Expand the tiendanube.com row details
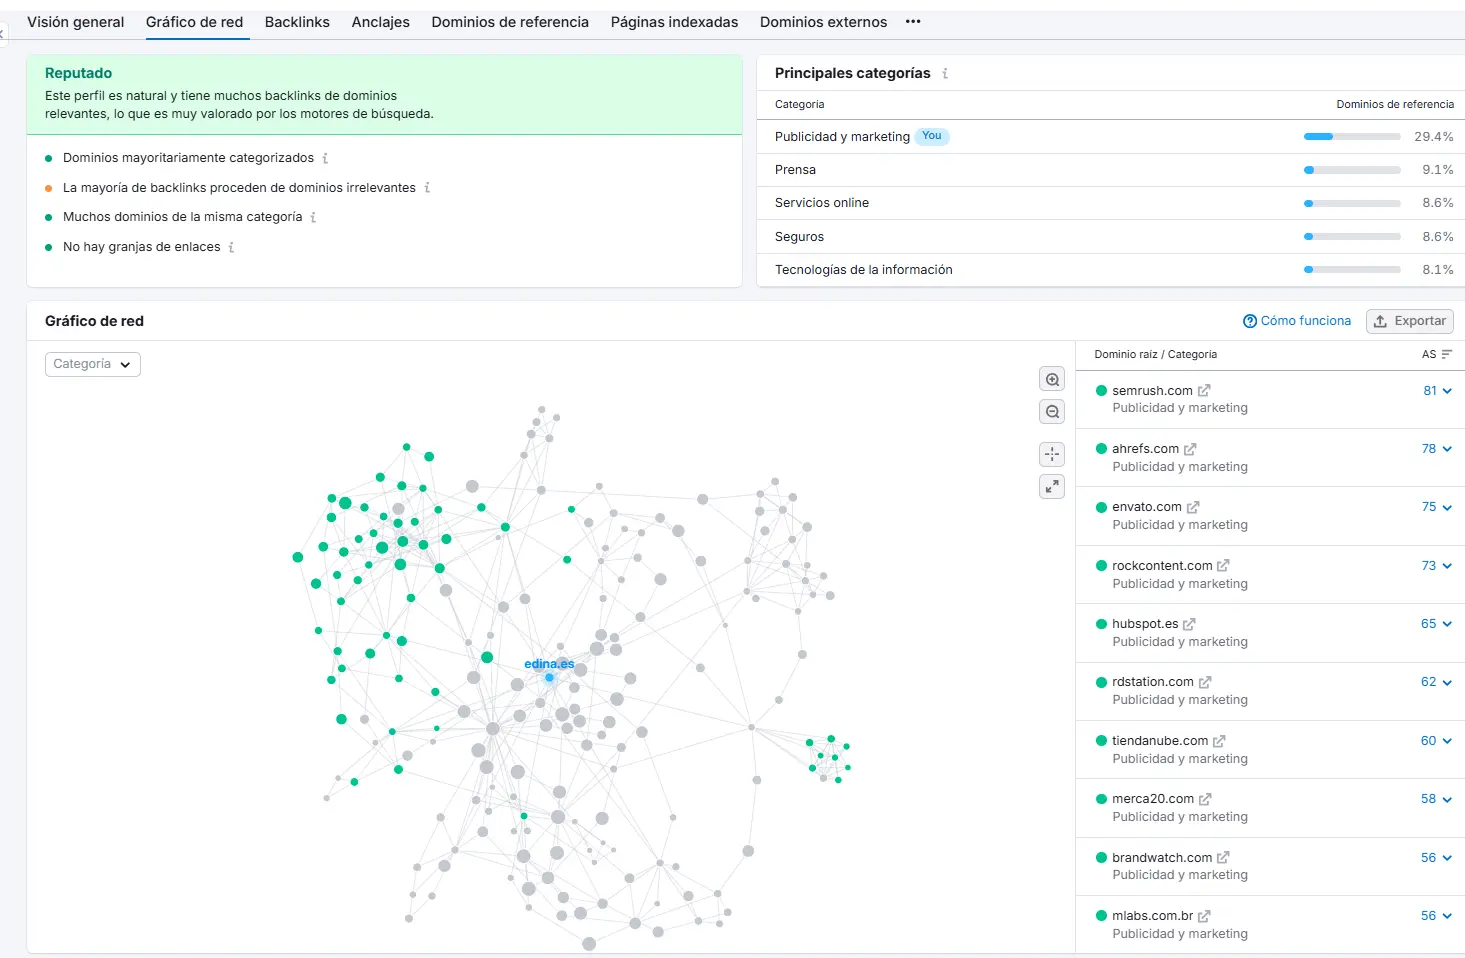 [x=1447, y=741]
